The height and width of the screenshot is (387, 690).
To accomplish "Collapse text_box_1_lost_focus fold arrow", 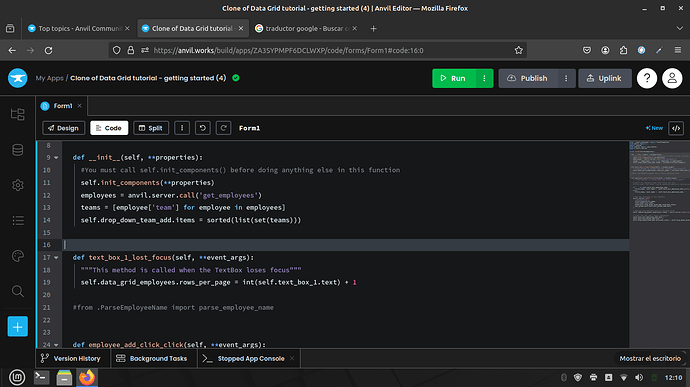I will click(x=56, y=258).
